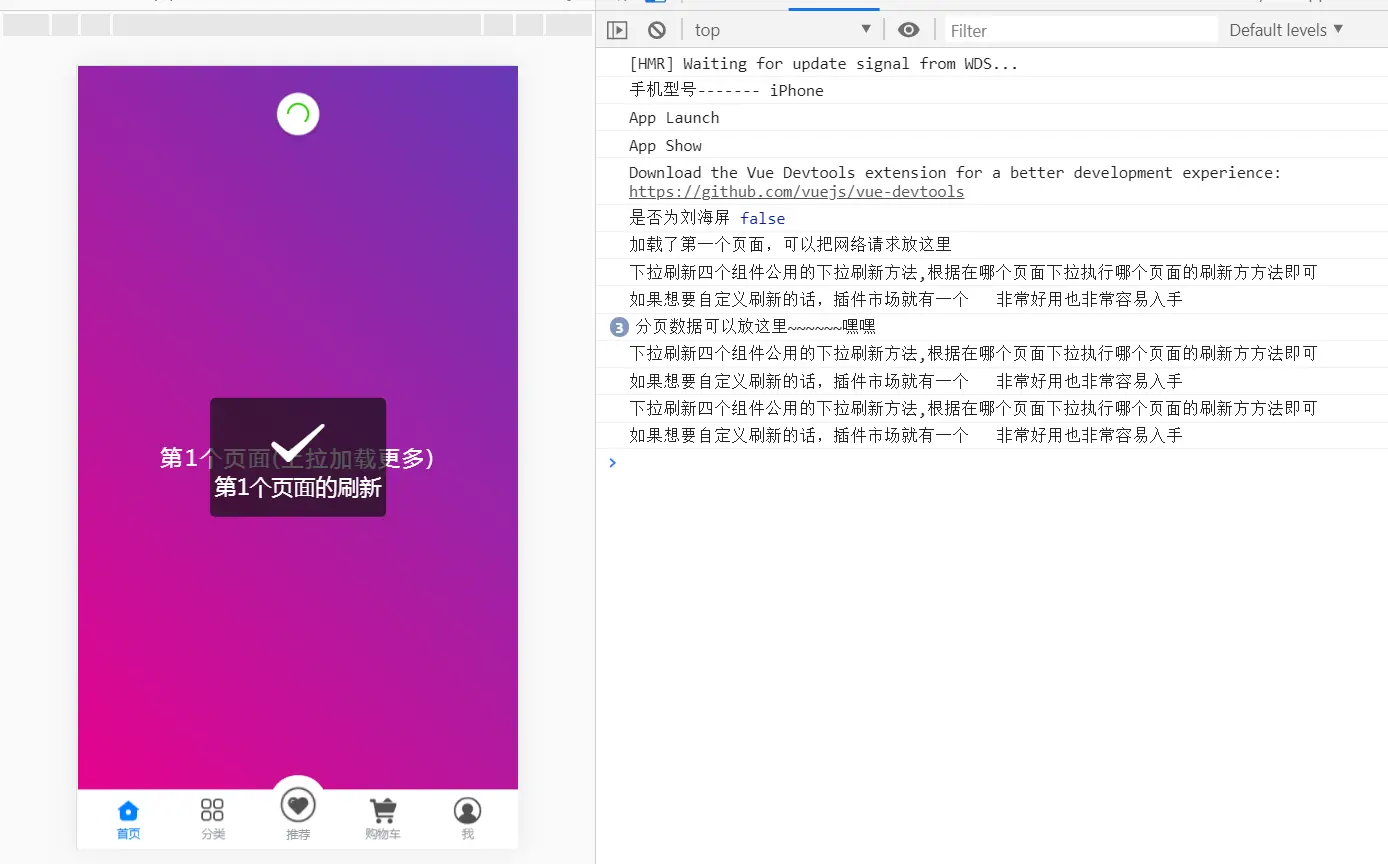Open the 分类 category grid icon
Image resolution: width=1388 pixels, height=864 pixels.
pyautogui.click(x=212, y=811)
